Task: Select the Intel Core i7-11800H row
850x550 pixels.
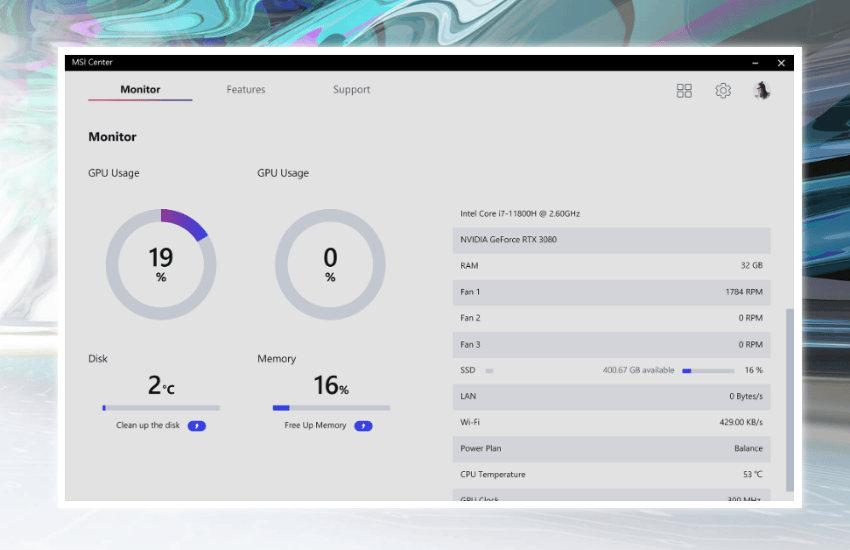Action: [x=611, y=213]
